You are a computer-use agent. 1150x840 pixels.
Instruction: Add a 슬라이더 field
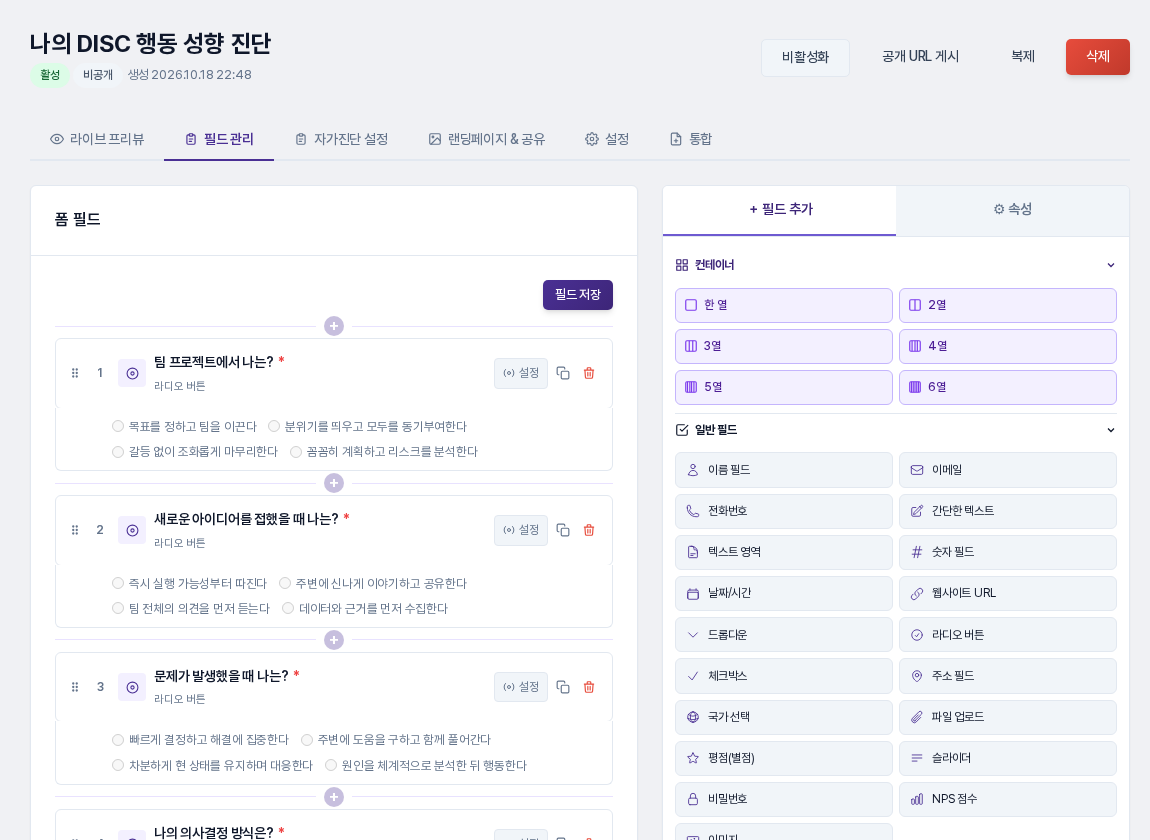coord(1008,758)
